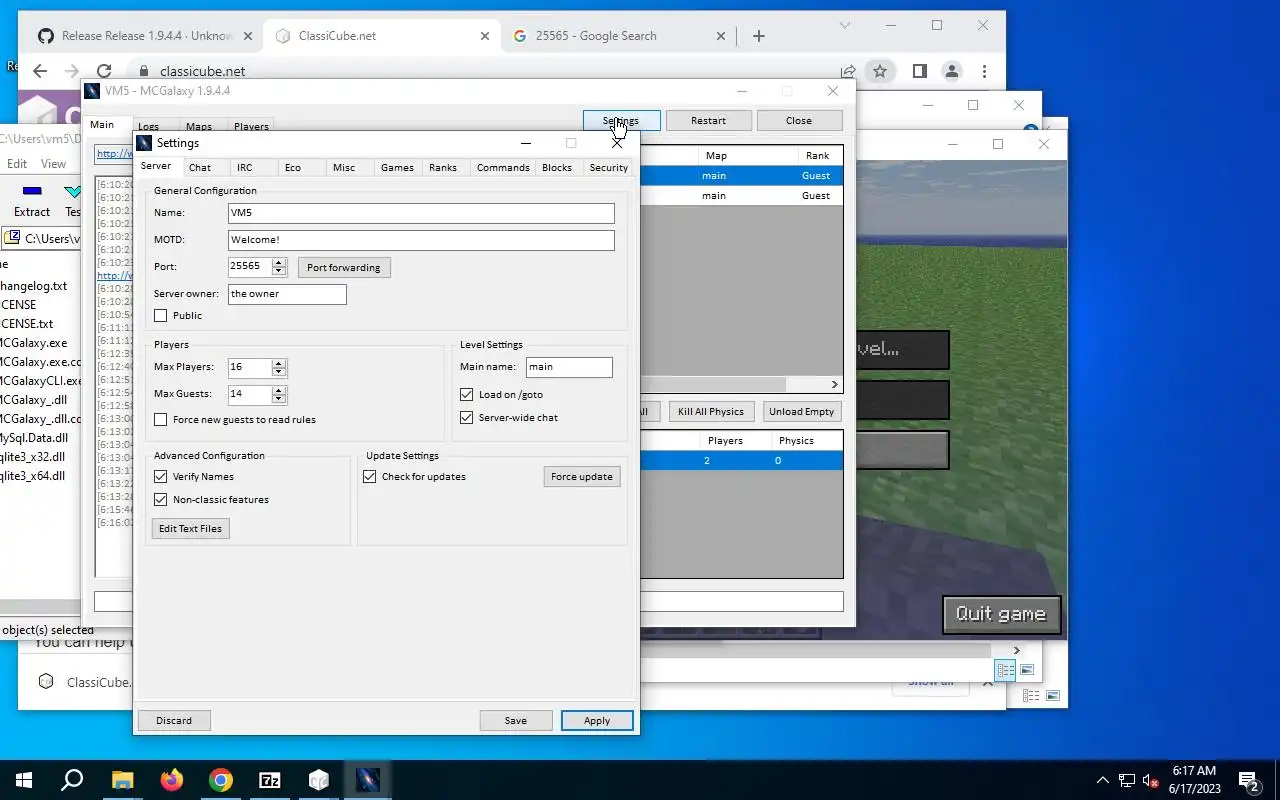Open the Games settings tab

(397, 168)
